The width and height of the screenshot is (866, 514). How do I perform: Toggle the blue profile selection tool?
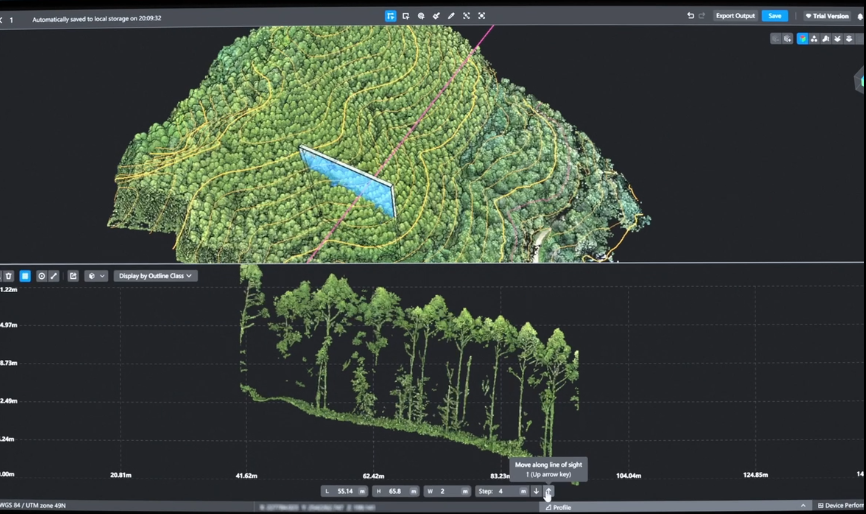390,16
